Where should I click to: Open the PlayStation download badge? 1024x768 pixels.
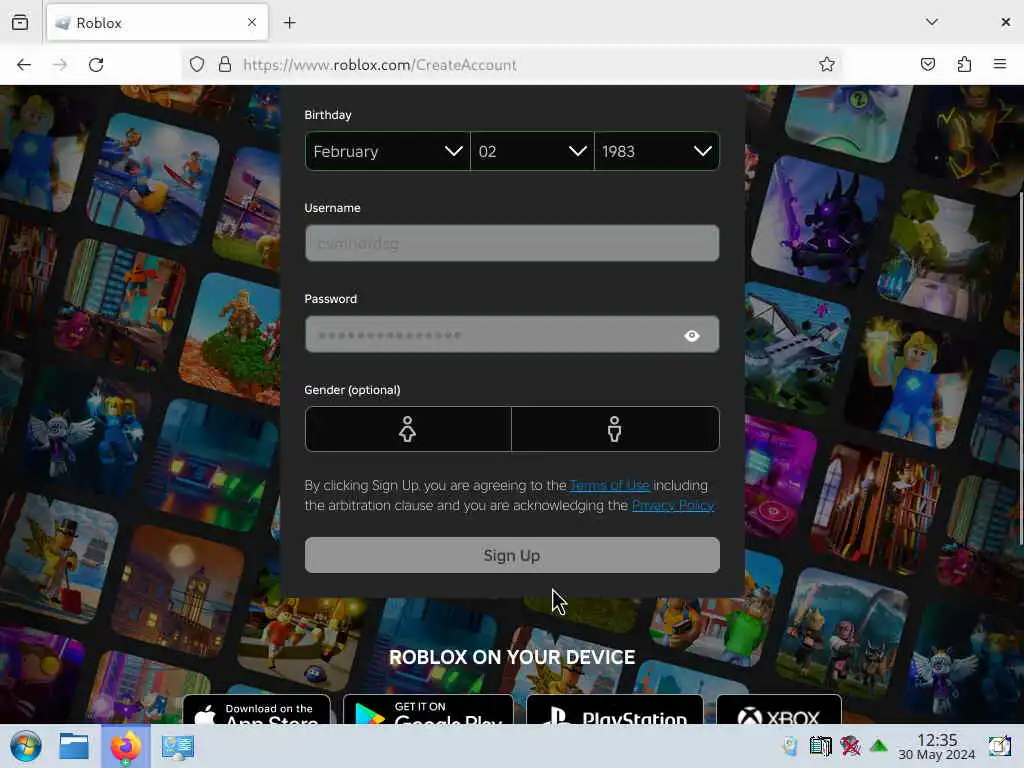coord(615,711)
